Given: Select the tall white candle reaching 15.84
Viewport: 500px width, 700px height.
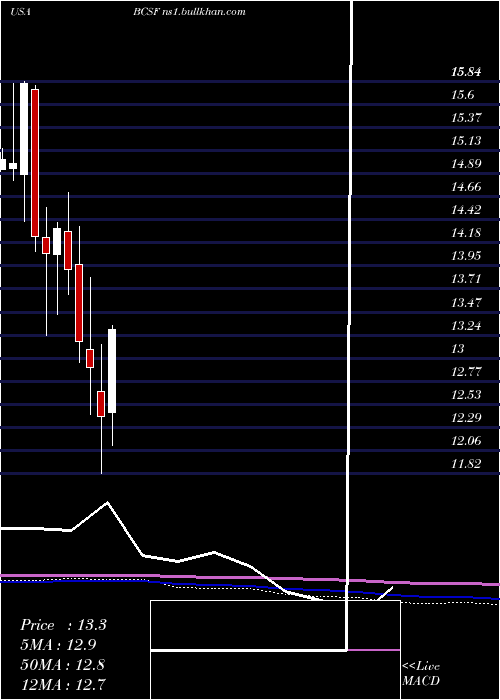Looking at the screenshot, I should point(24,129).
